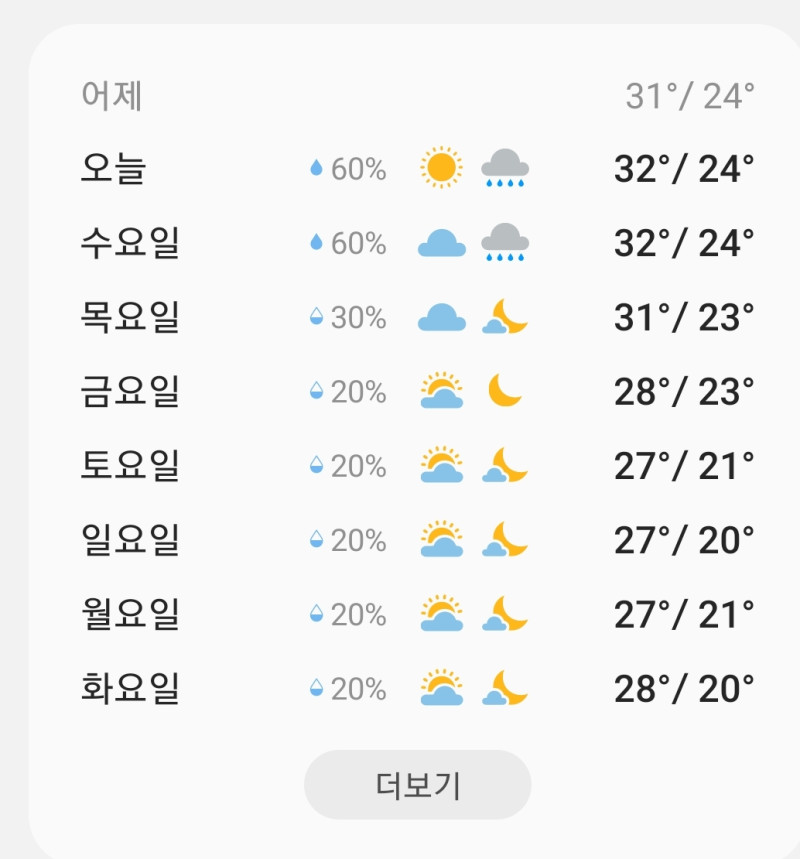Tap the cloudy moon icon for 일요일
The width and height of the screenshot is (800, 859).
(505, 539)
